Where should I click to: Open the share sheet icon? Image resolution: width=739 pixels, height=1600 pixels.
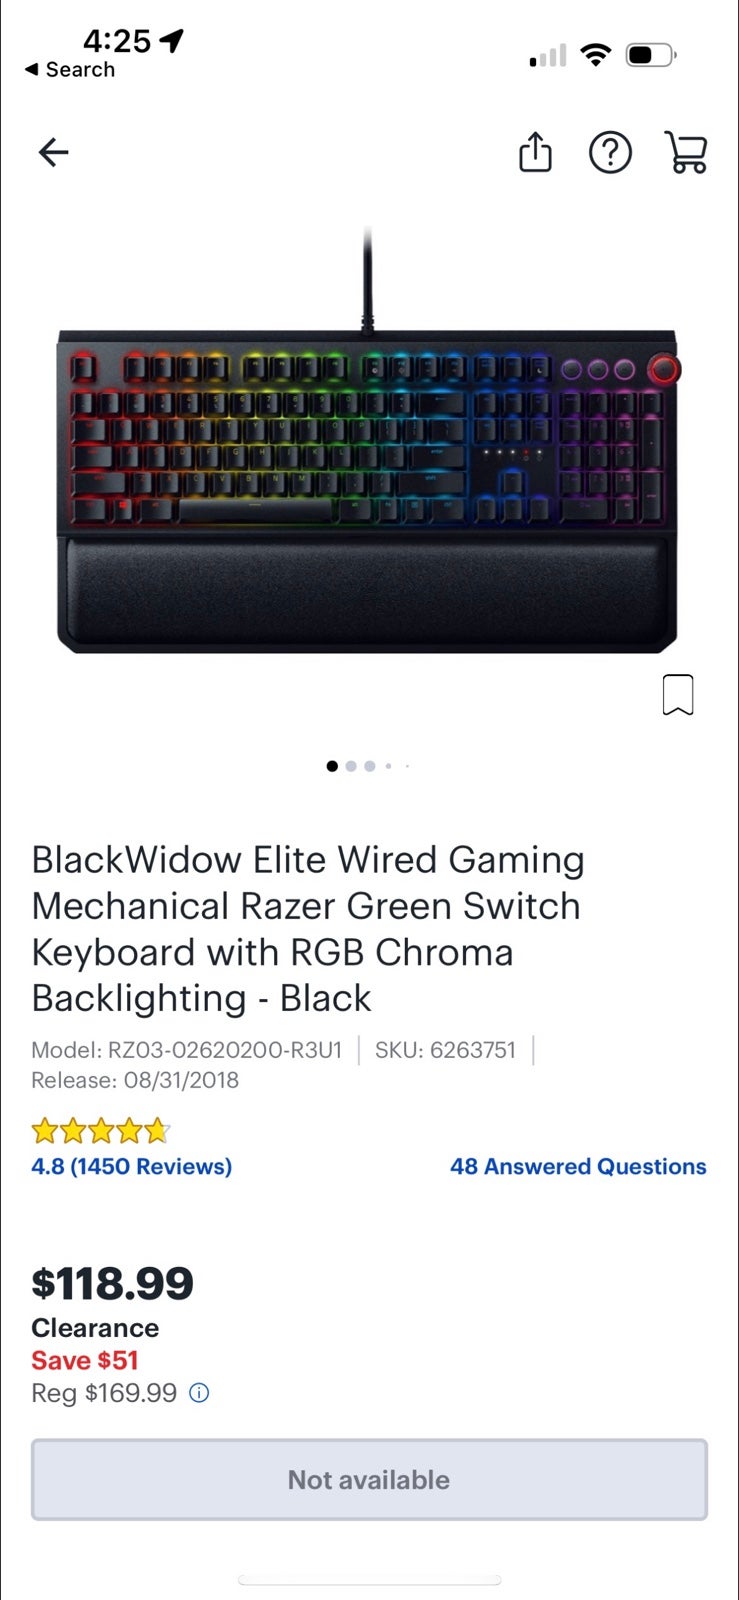[535, 152]
